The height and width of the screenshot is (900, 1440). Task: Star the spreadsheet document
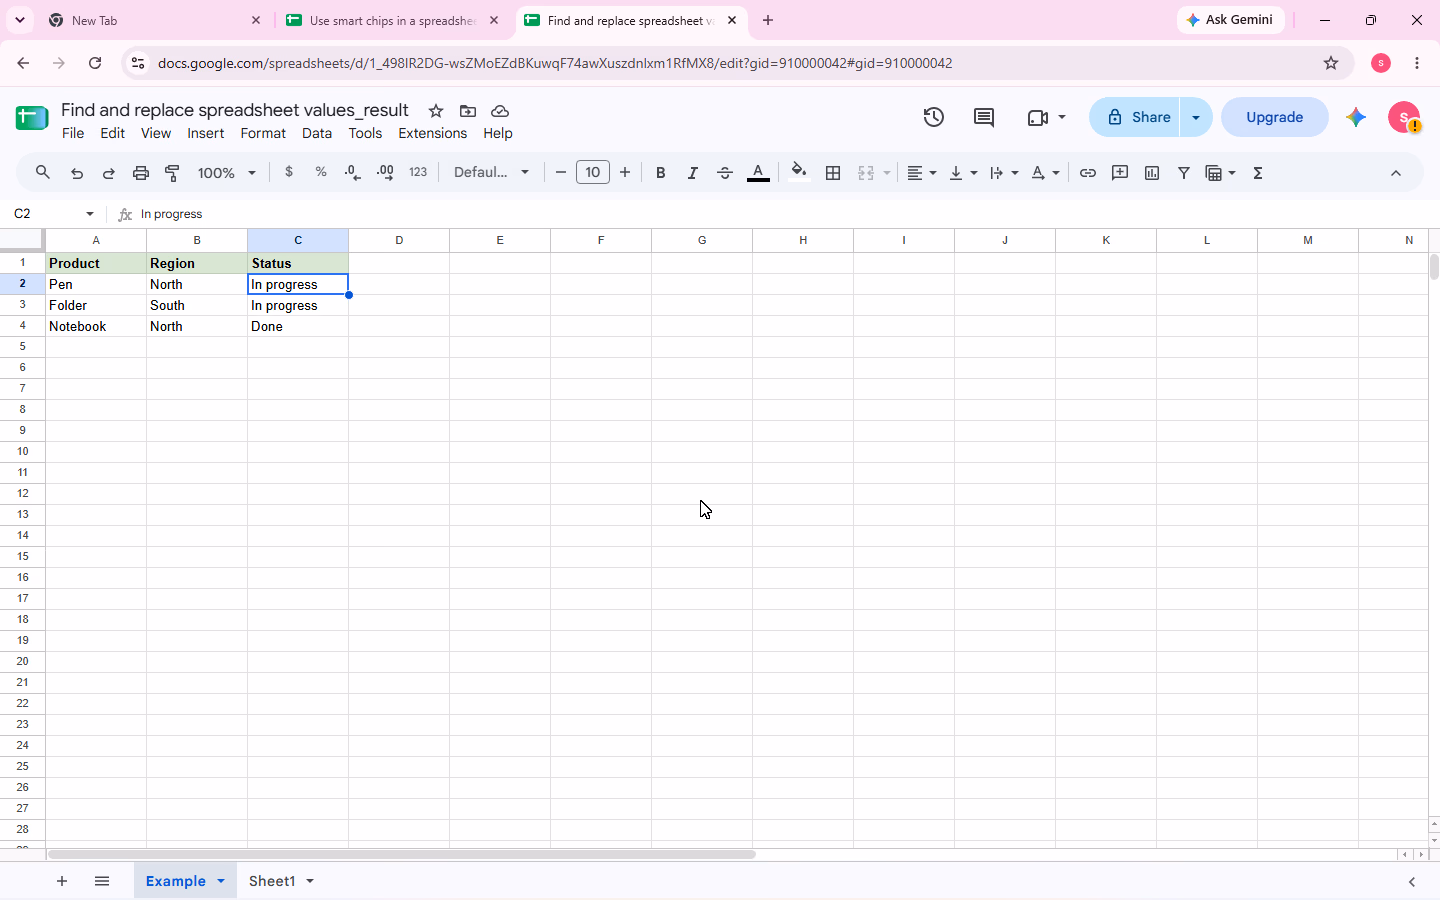pyautogui.click(x=436, y=111)
